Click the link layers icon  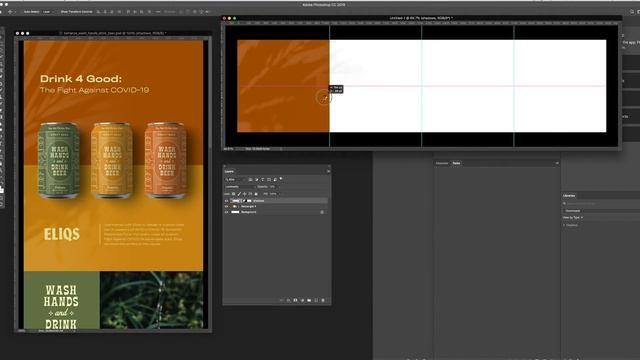pyautogui.click(x=282, y=300)
